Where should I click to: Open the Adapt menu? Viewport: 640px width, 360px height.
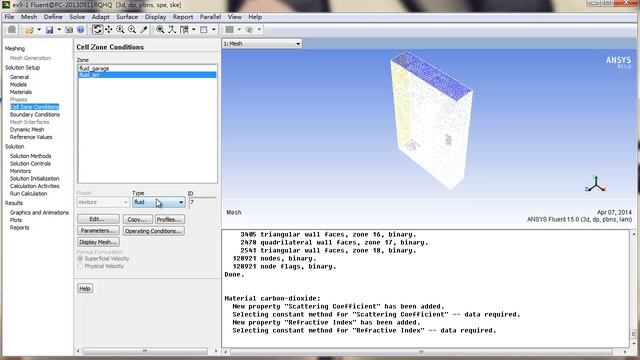pos(100,17)
